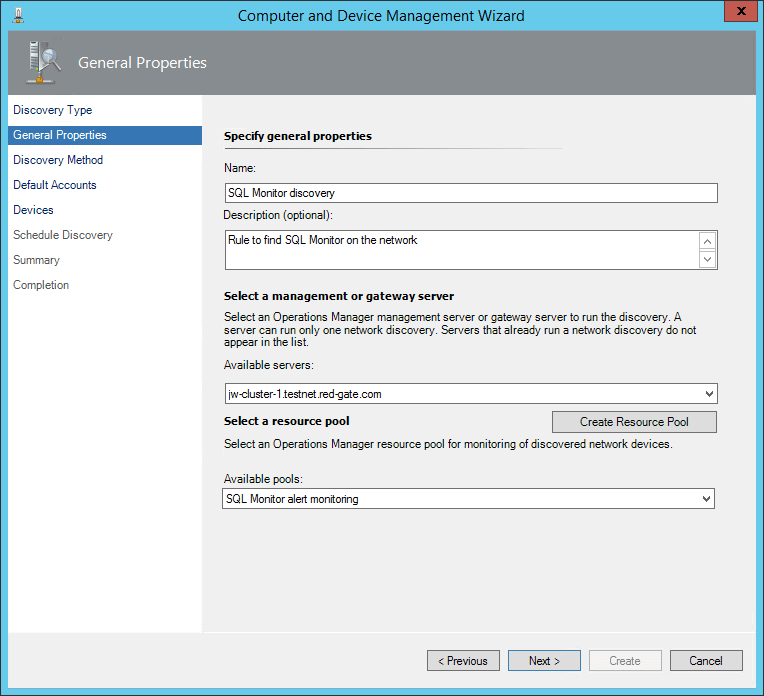Click Create Resource Pool button
Viewport: 764px width, 696px height.
point(634,422)
